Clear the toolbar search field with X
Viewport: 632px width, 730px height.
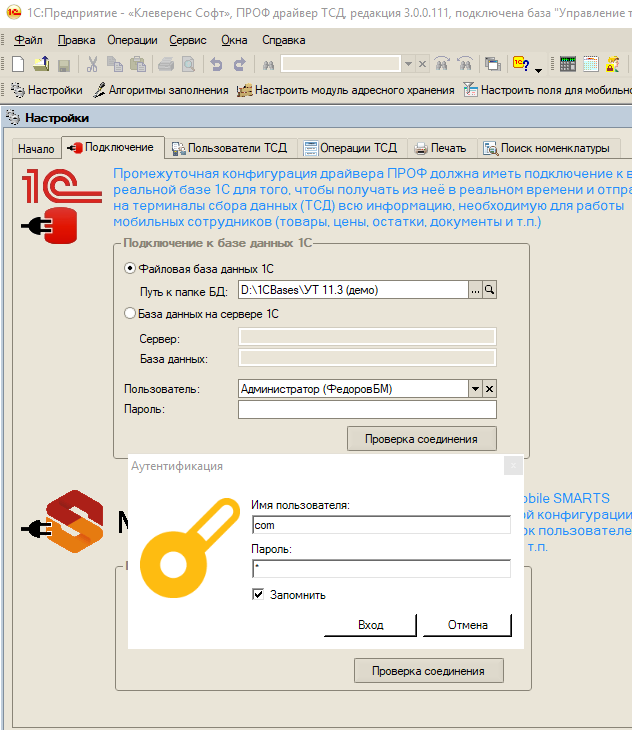pos(422,64)
